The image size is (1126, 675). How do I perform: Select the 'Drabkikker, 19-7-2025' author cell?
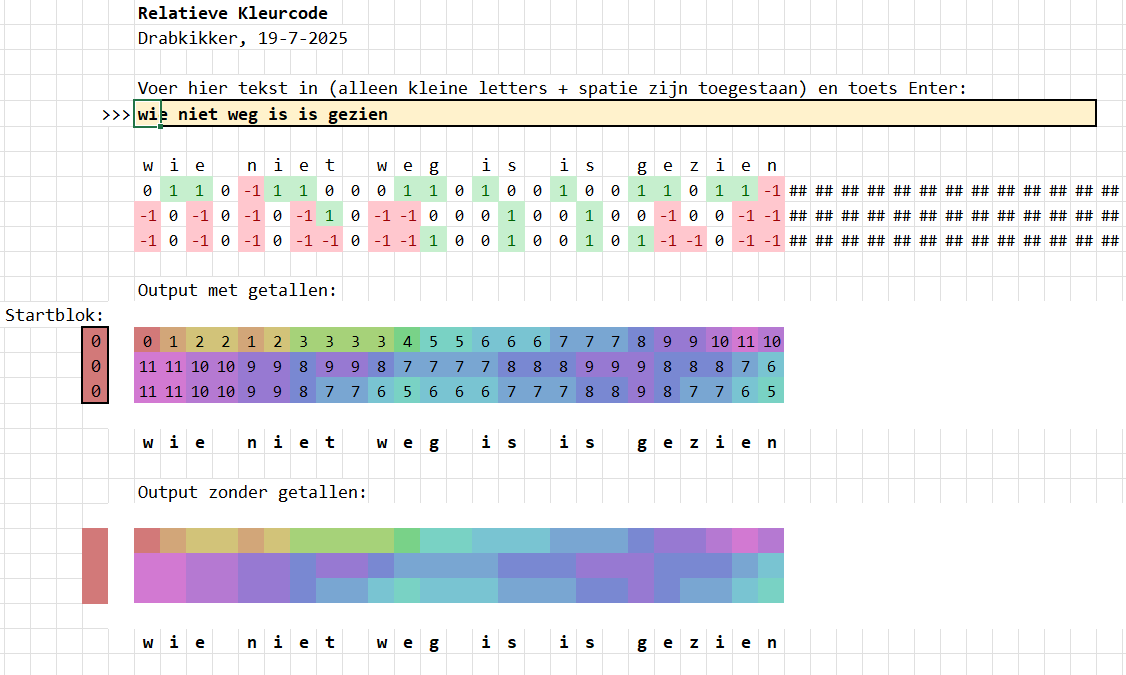point(242,39)
